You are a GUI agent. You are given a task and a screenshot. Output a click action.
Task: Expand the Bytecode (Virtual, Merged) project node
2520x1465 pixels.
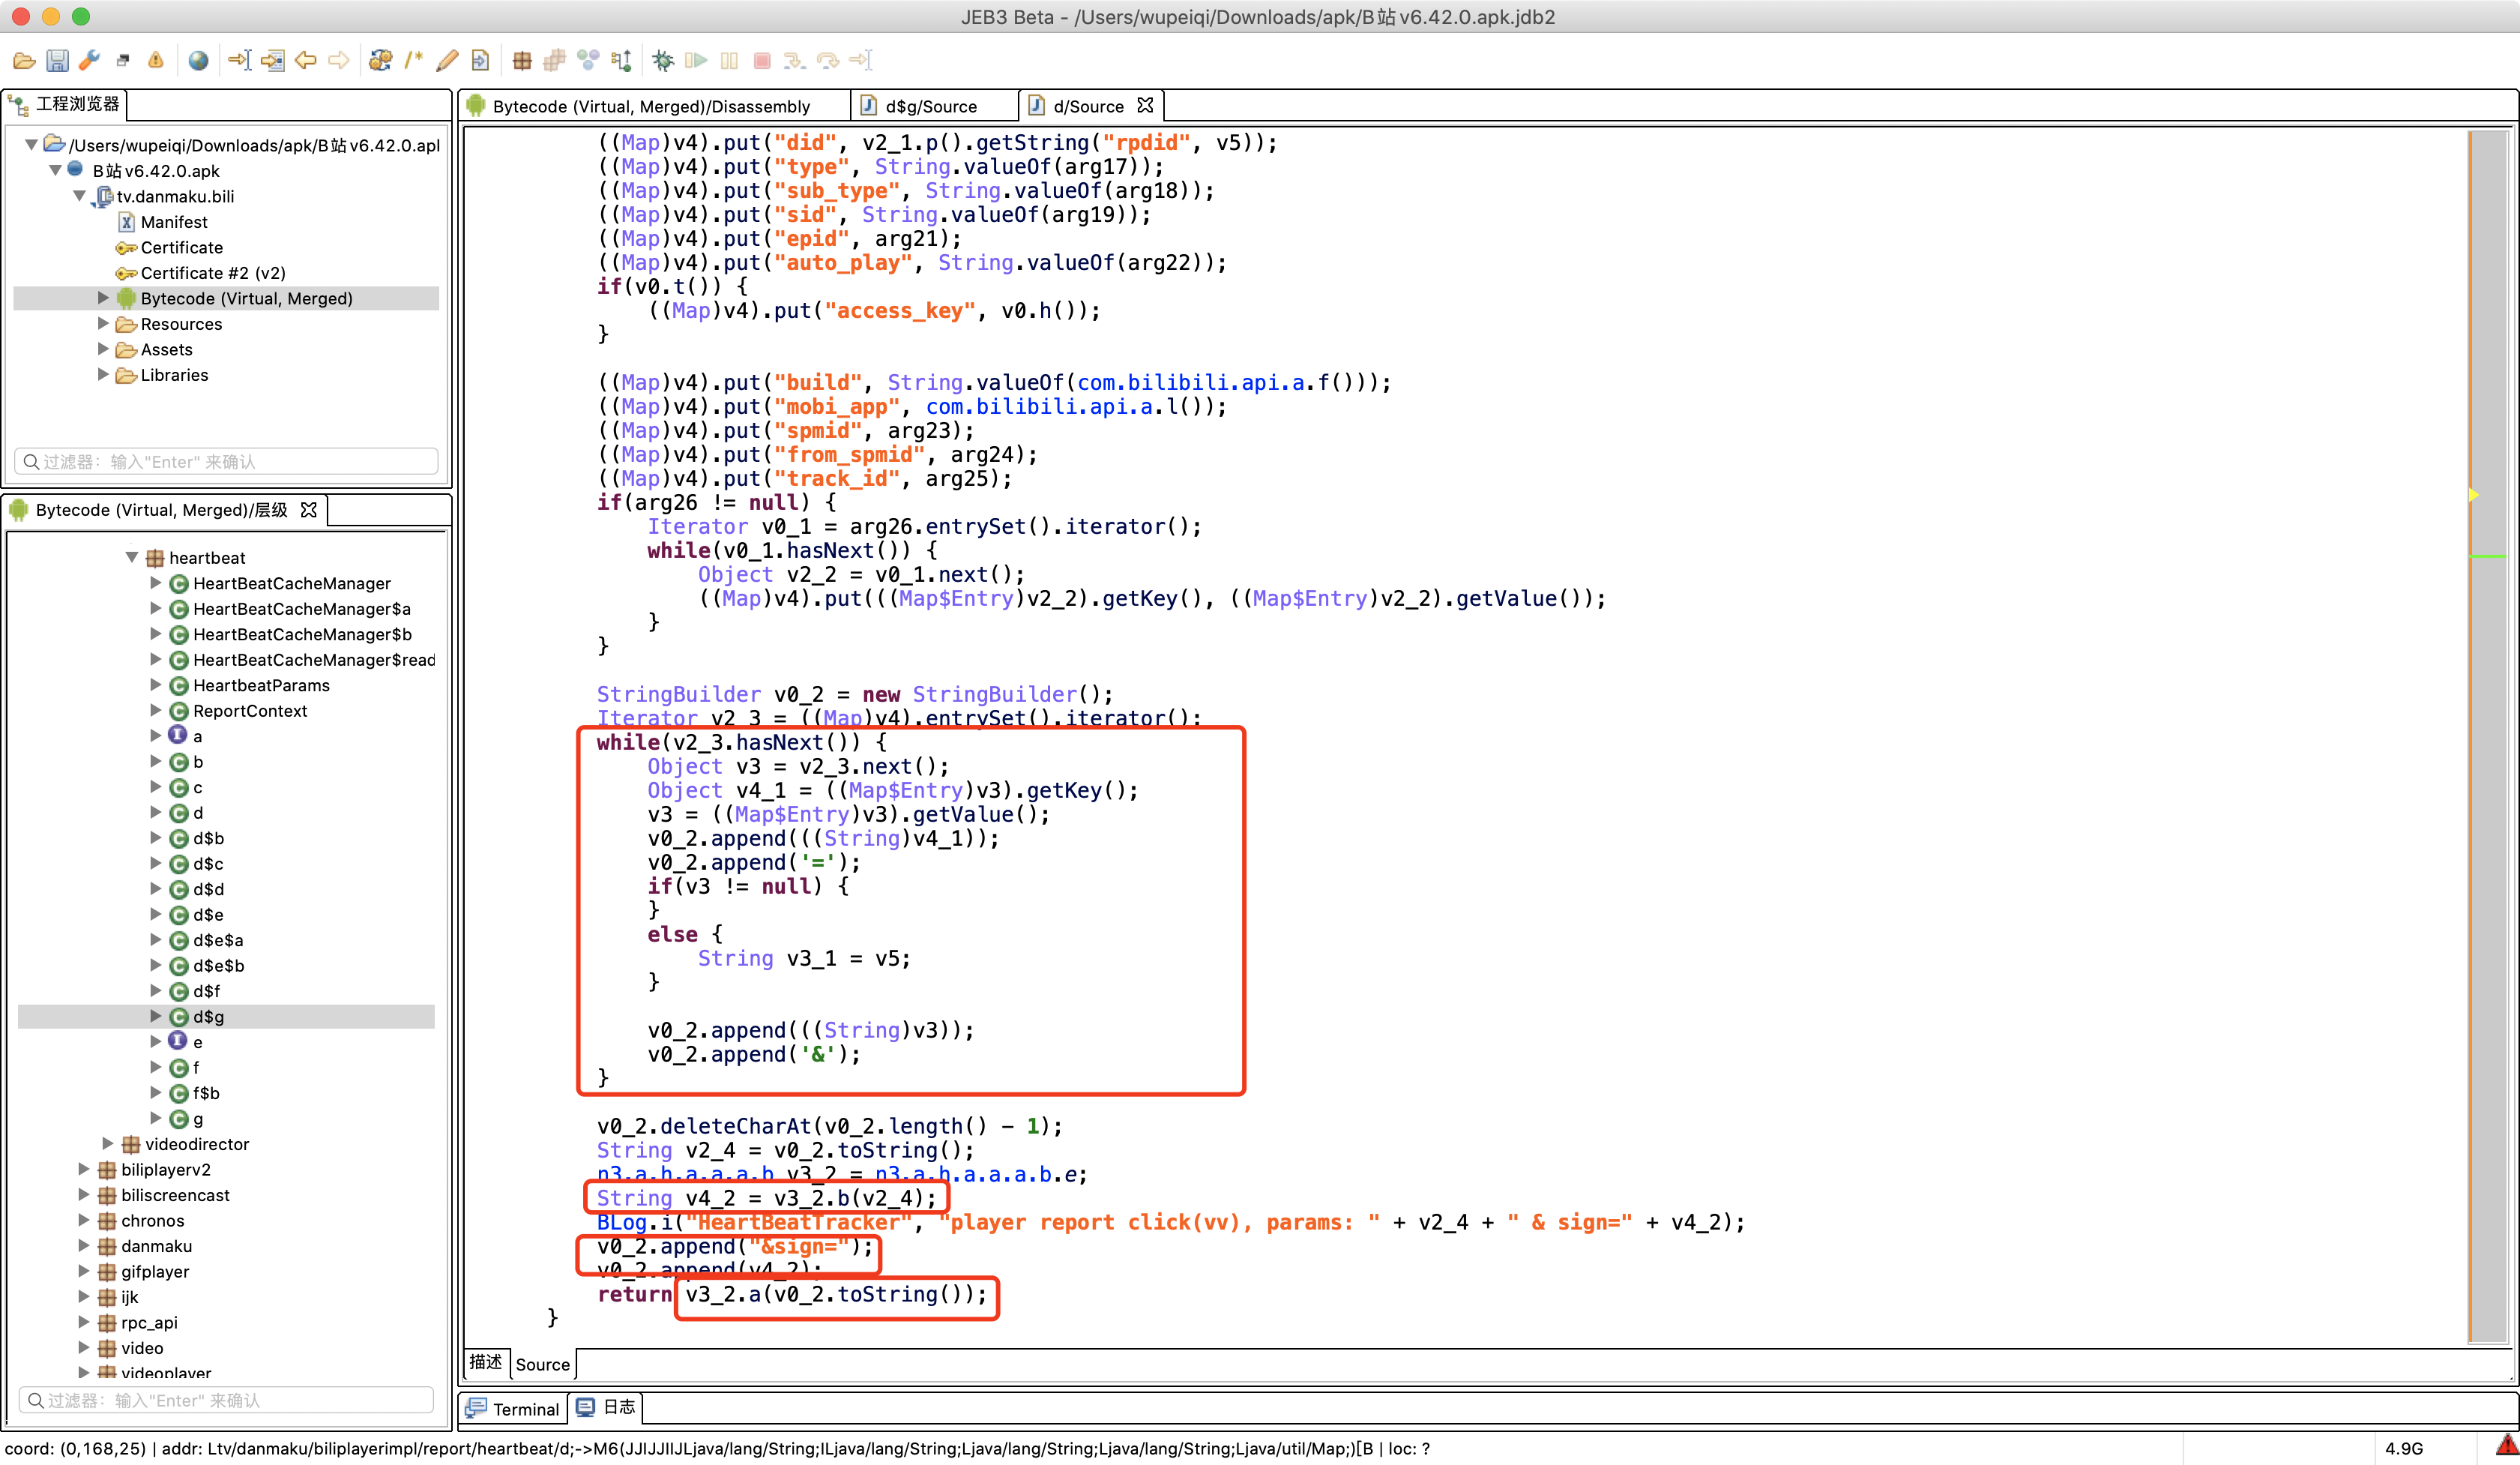103,298
